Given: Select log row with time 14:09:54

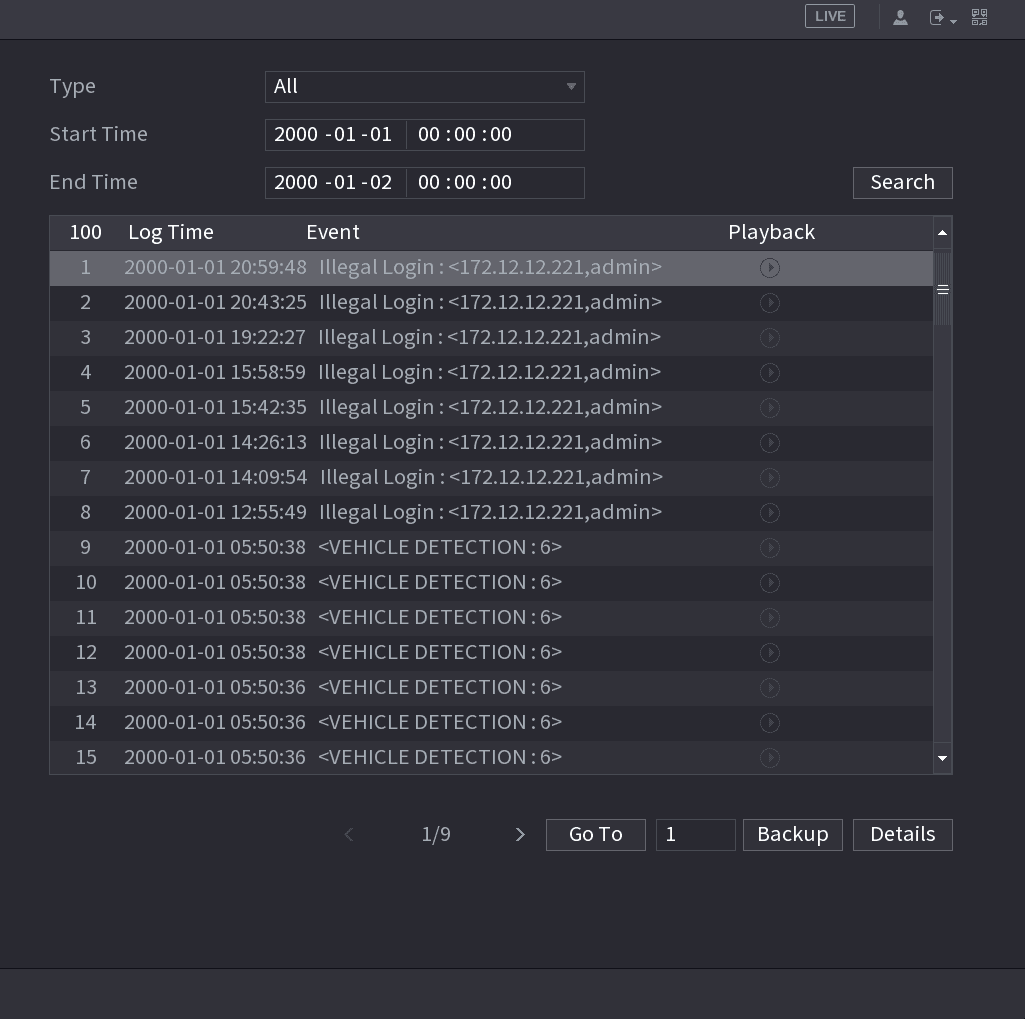Looking at the screenshot, I should [x=491, y=478].
